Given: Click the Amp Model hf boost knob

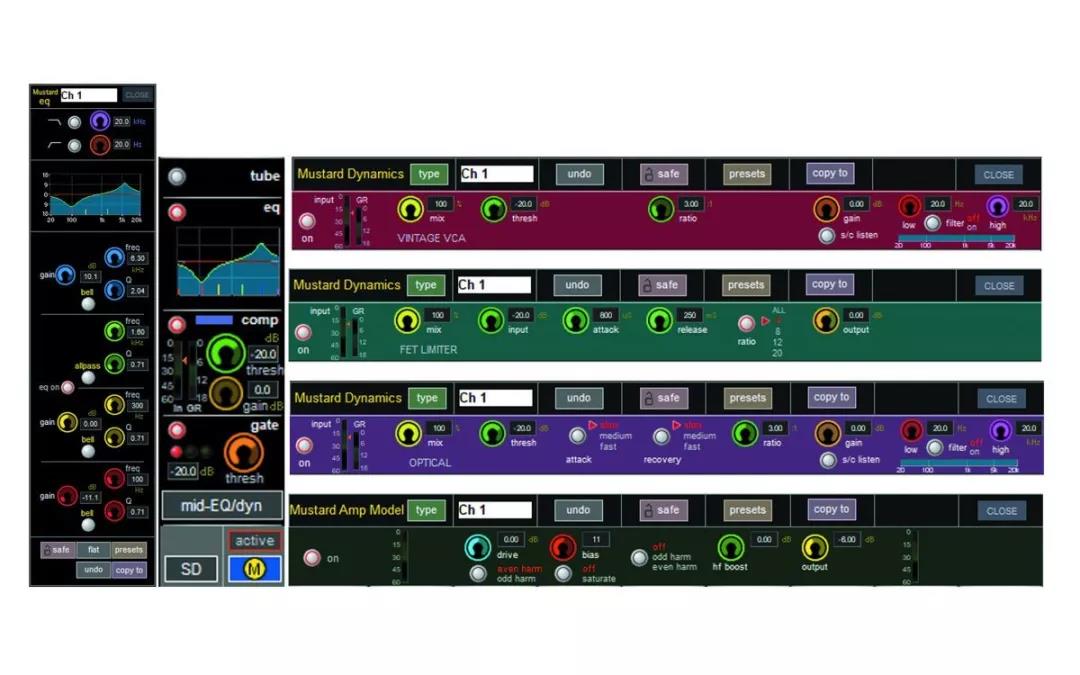Looking at the screenshot, I should [x=731, y=548].
